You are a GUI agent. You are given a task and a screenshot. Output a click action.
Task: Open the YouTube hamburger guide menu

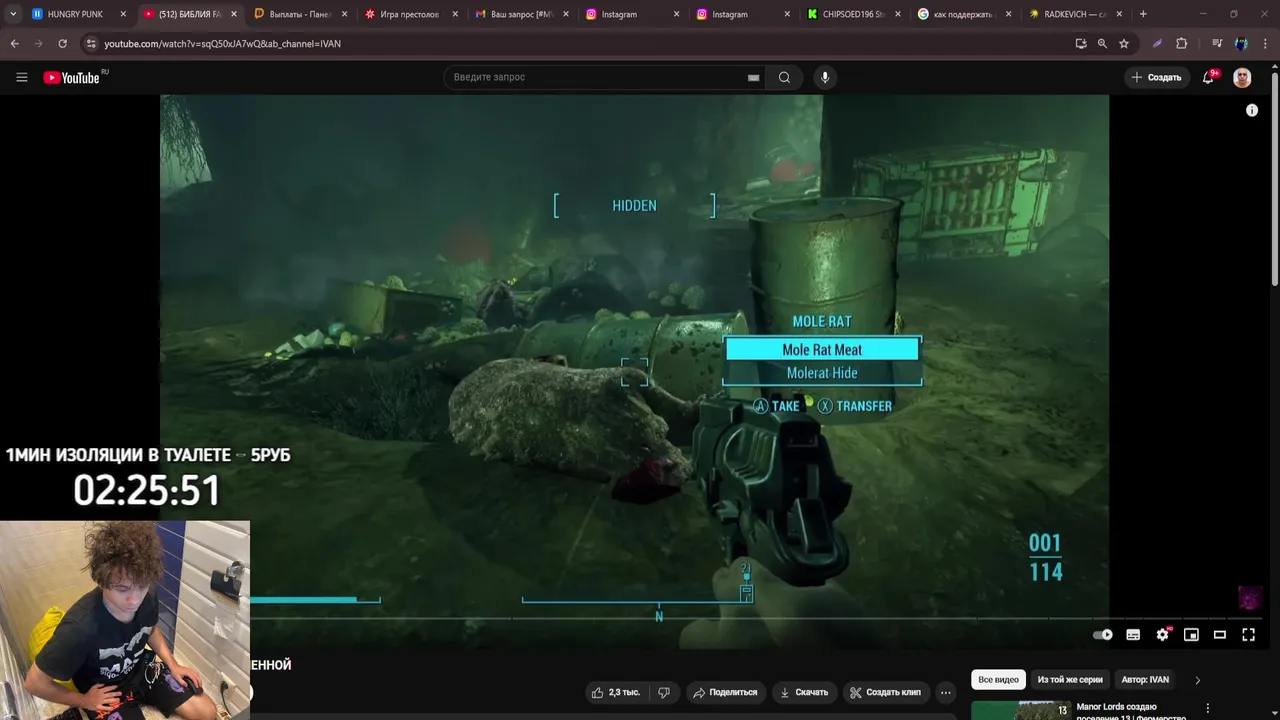coord(21,77)
